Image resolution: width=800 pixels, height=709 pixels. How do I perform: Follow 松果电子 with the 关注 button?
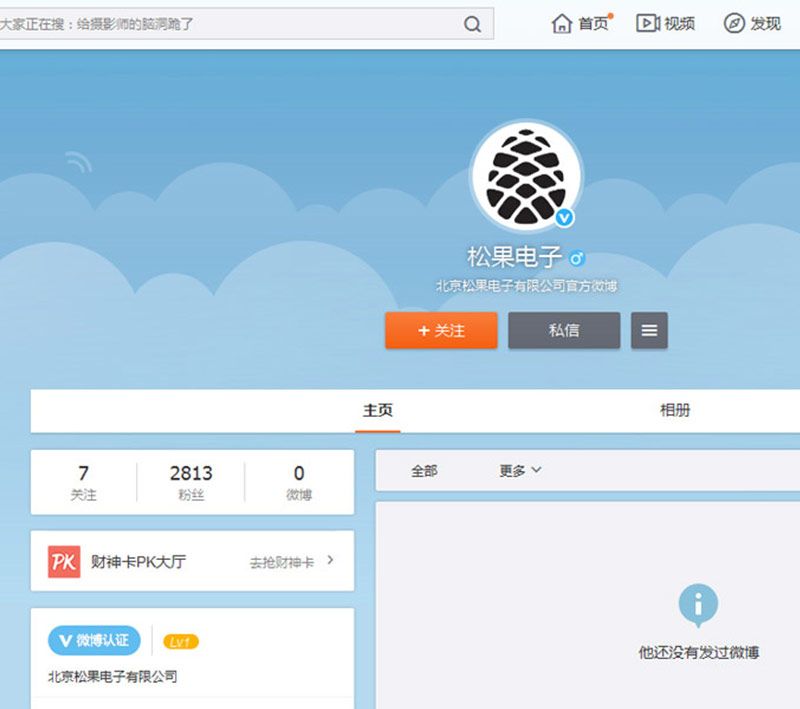441,331
